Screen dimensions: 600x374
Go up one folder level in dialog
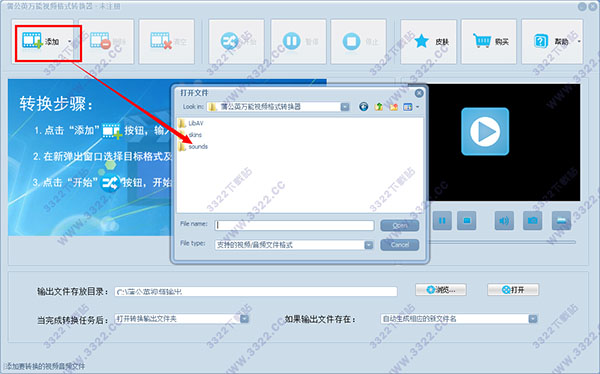[x=379, y=107]
